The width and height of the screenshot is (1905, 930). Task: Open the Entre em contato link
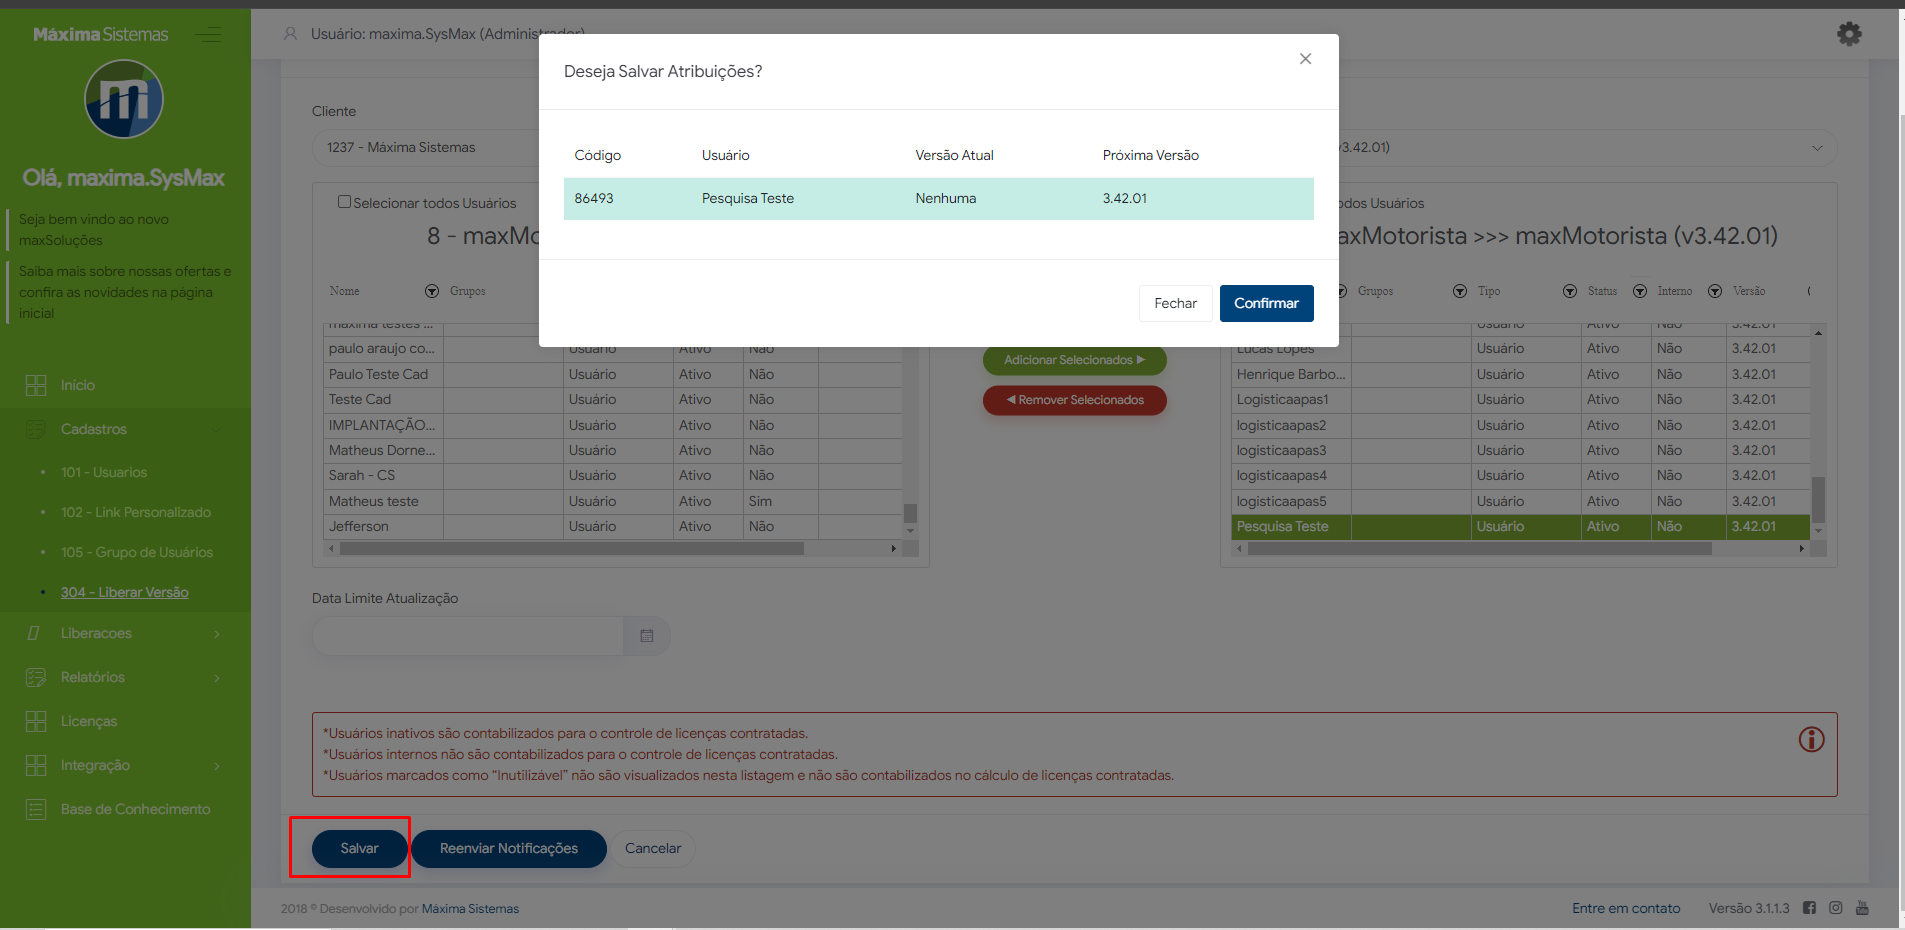coord(1626,908)
